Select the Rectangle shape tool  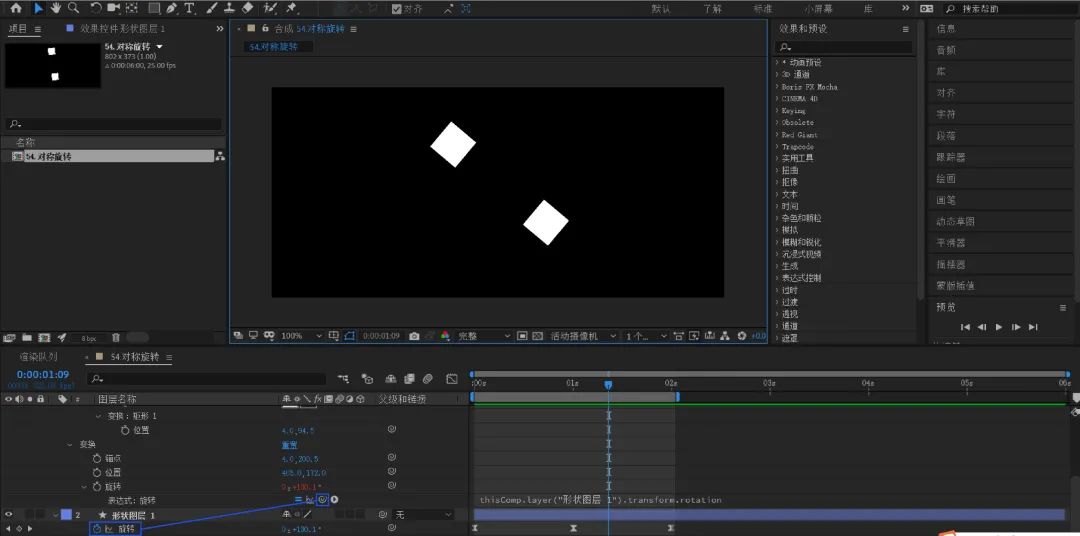(x=154, y=8)
